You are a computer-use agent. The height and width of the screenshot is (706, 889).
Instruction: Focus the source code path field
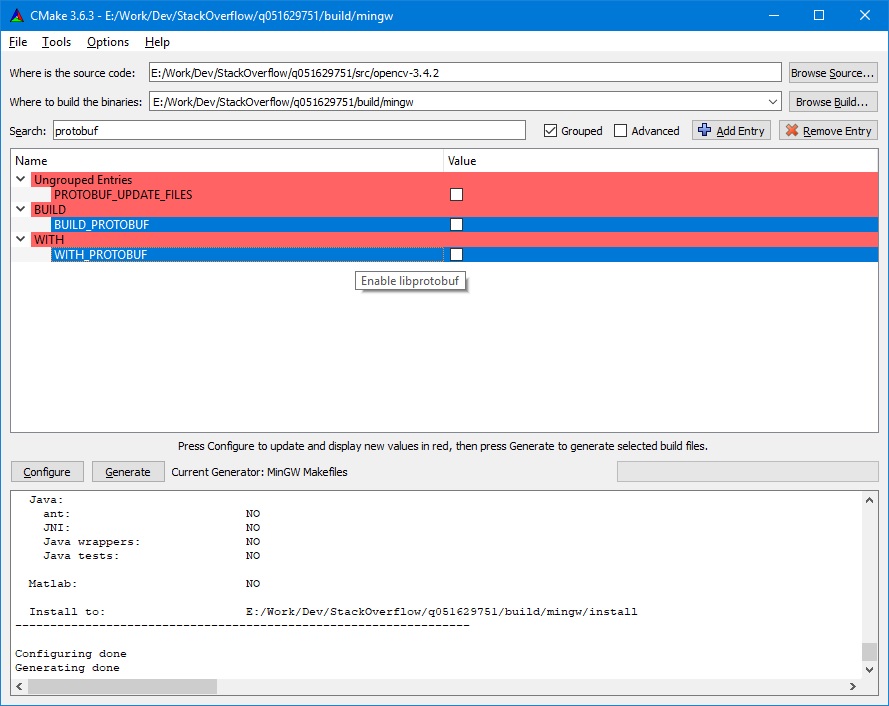465,73
